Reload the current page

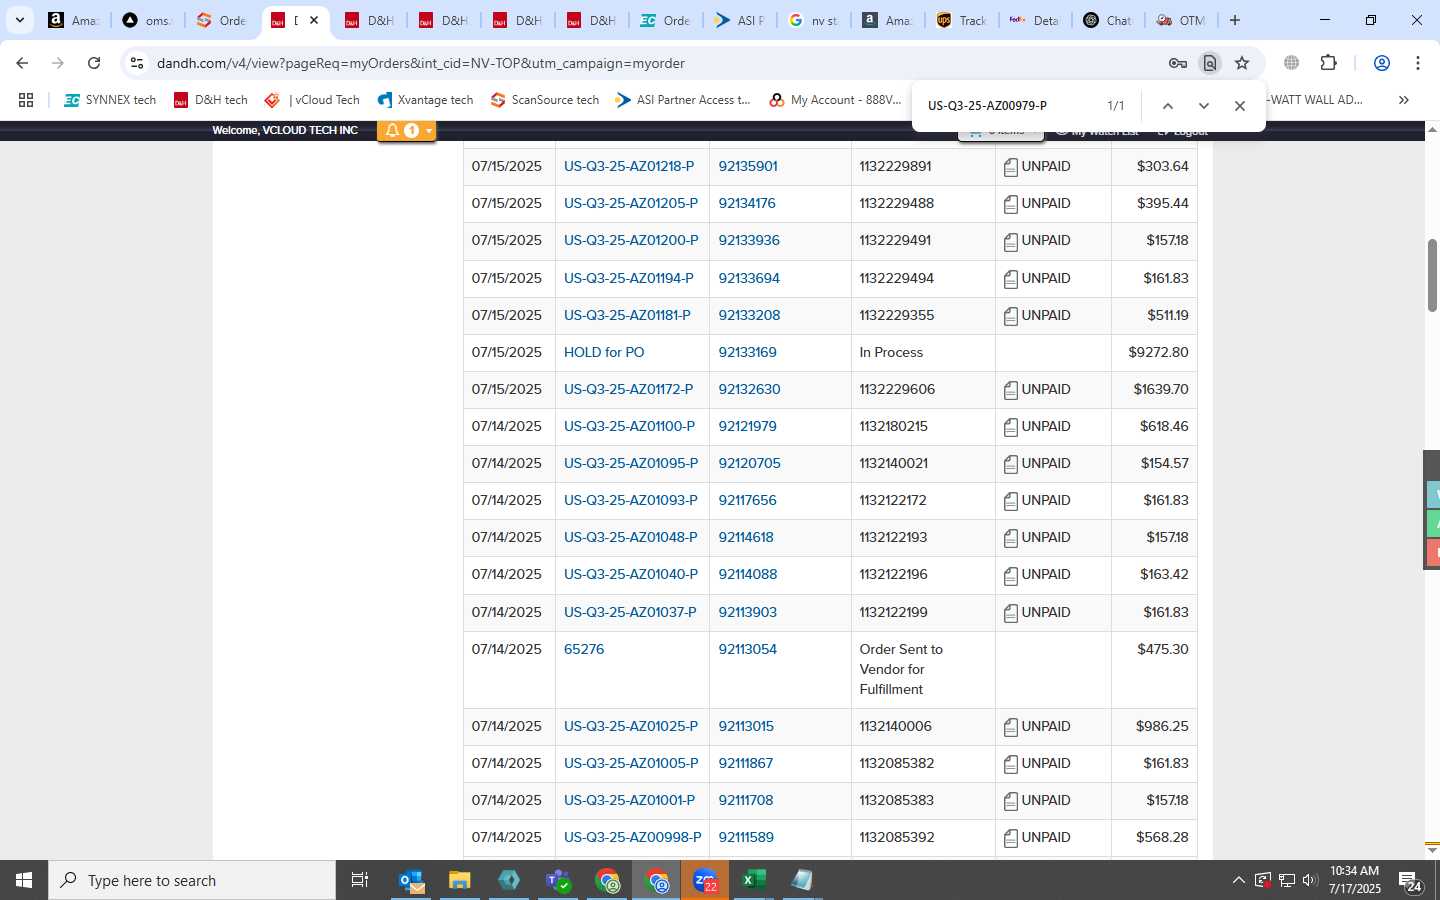(94, 63)
